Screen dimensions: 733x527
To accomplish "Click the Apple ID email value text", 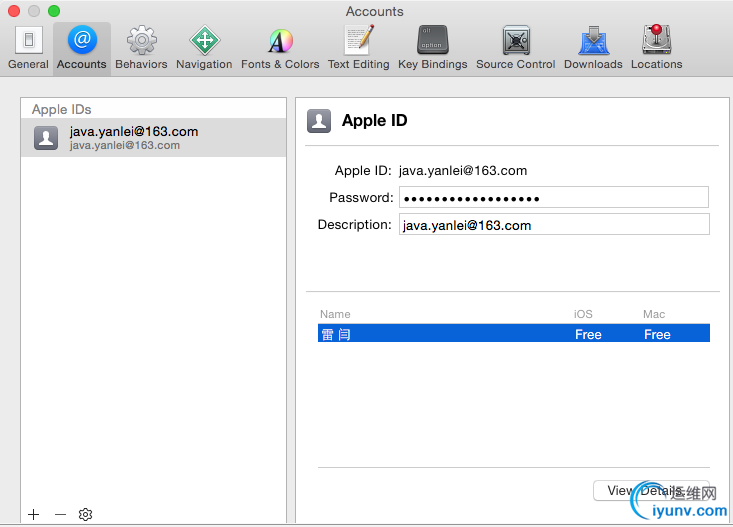I will tap(463, 171).
